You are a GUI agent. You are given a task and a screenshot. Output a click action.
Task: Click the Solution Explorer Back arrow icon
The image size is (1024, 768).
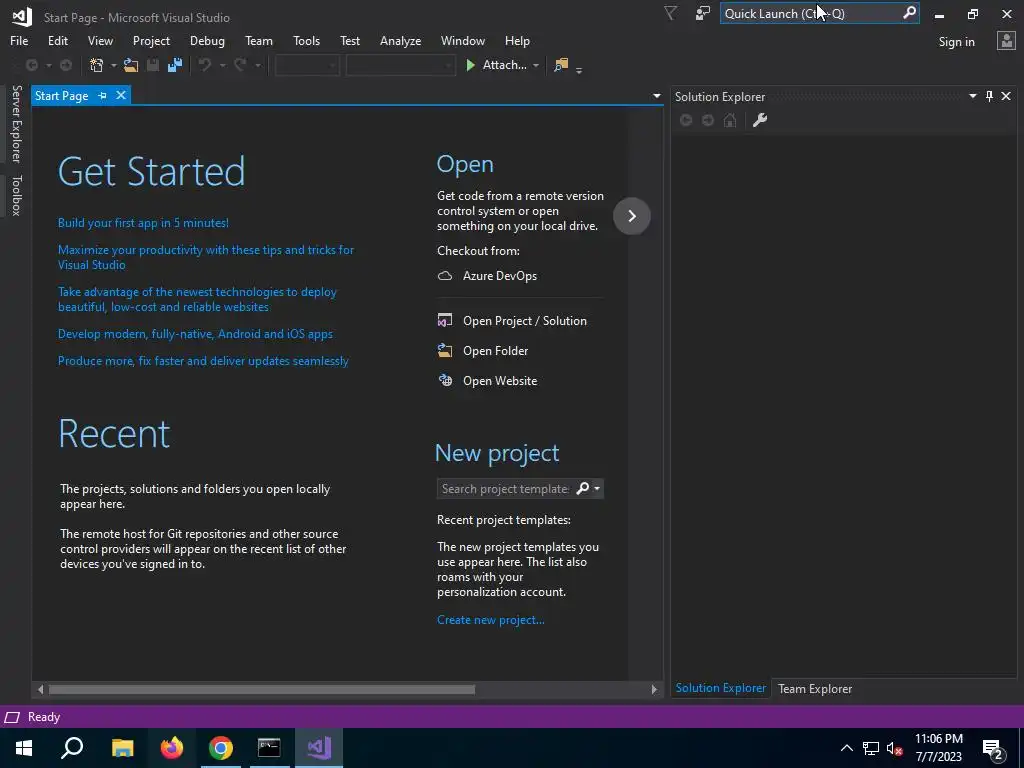[686, 120]
